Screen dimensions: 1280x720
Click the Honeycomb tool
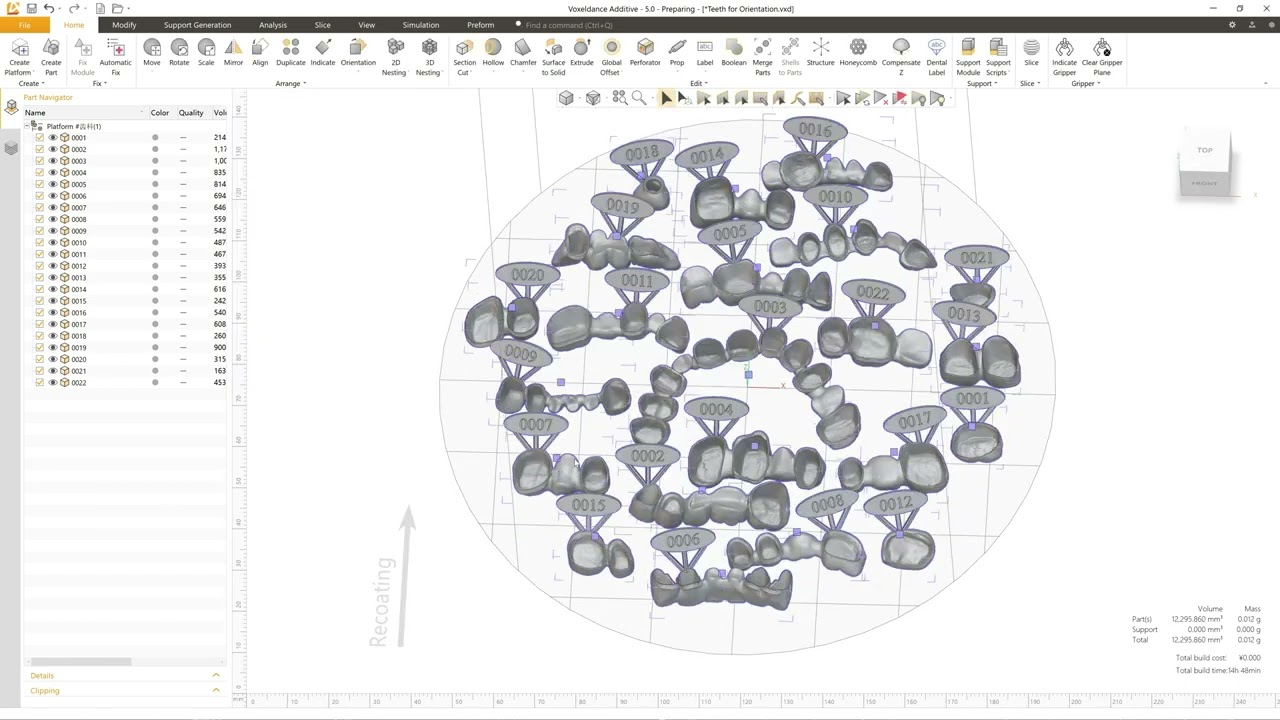click(858, 53)
